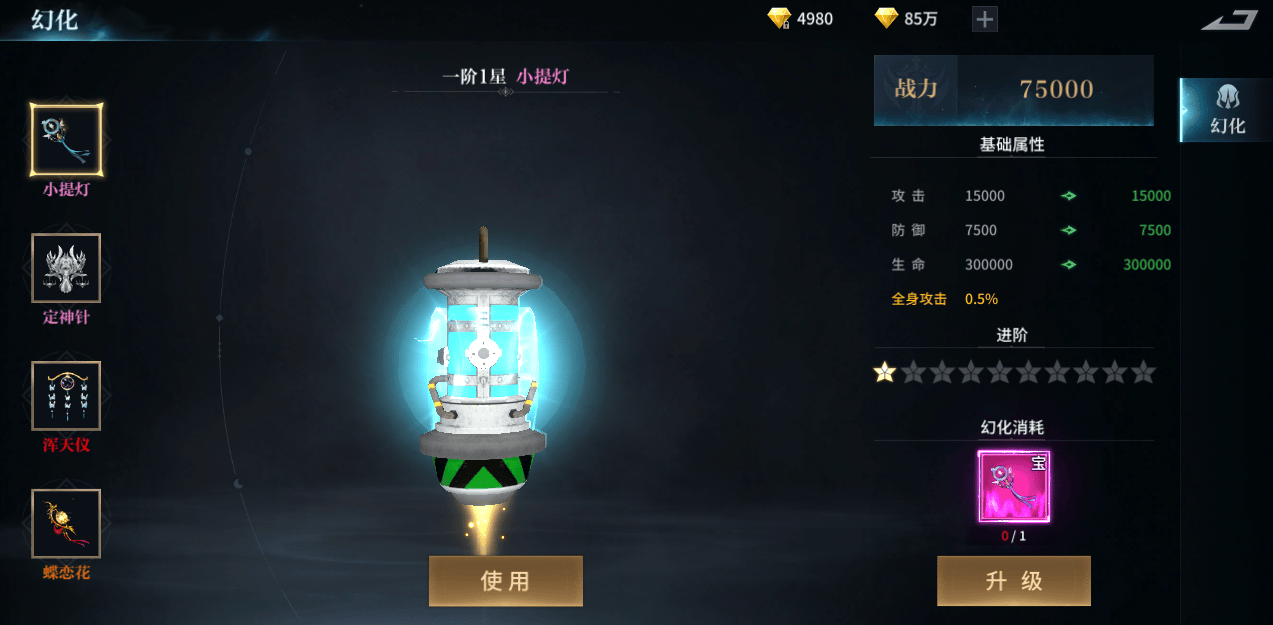Image resolution: width=1273 pixels, height=625 pixels.
Task: Click the back arrow at top right
Action: tap(1229, 20)
